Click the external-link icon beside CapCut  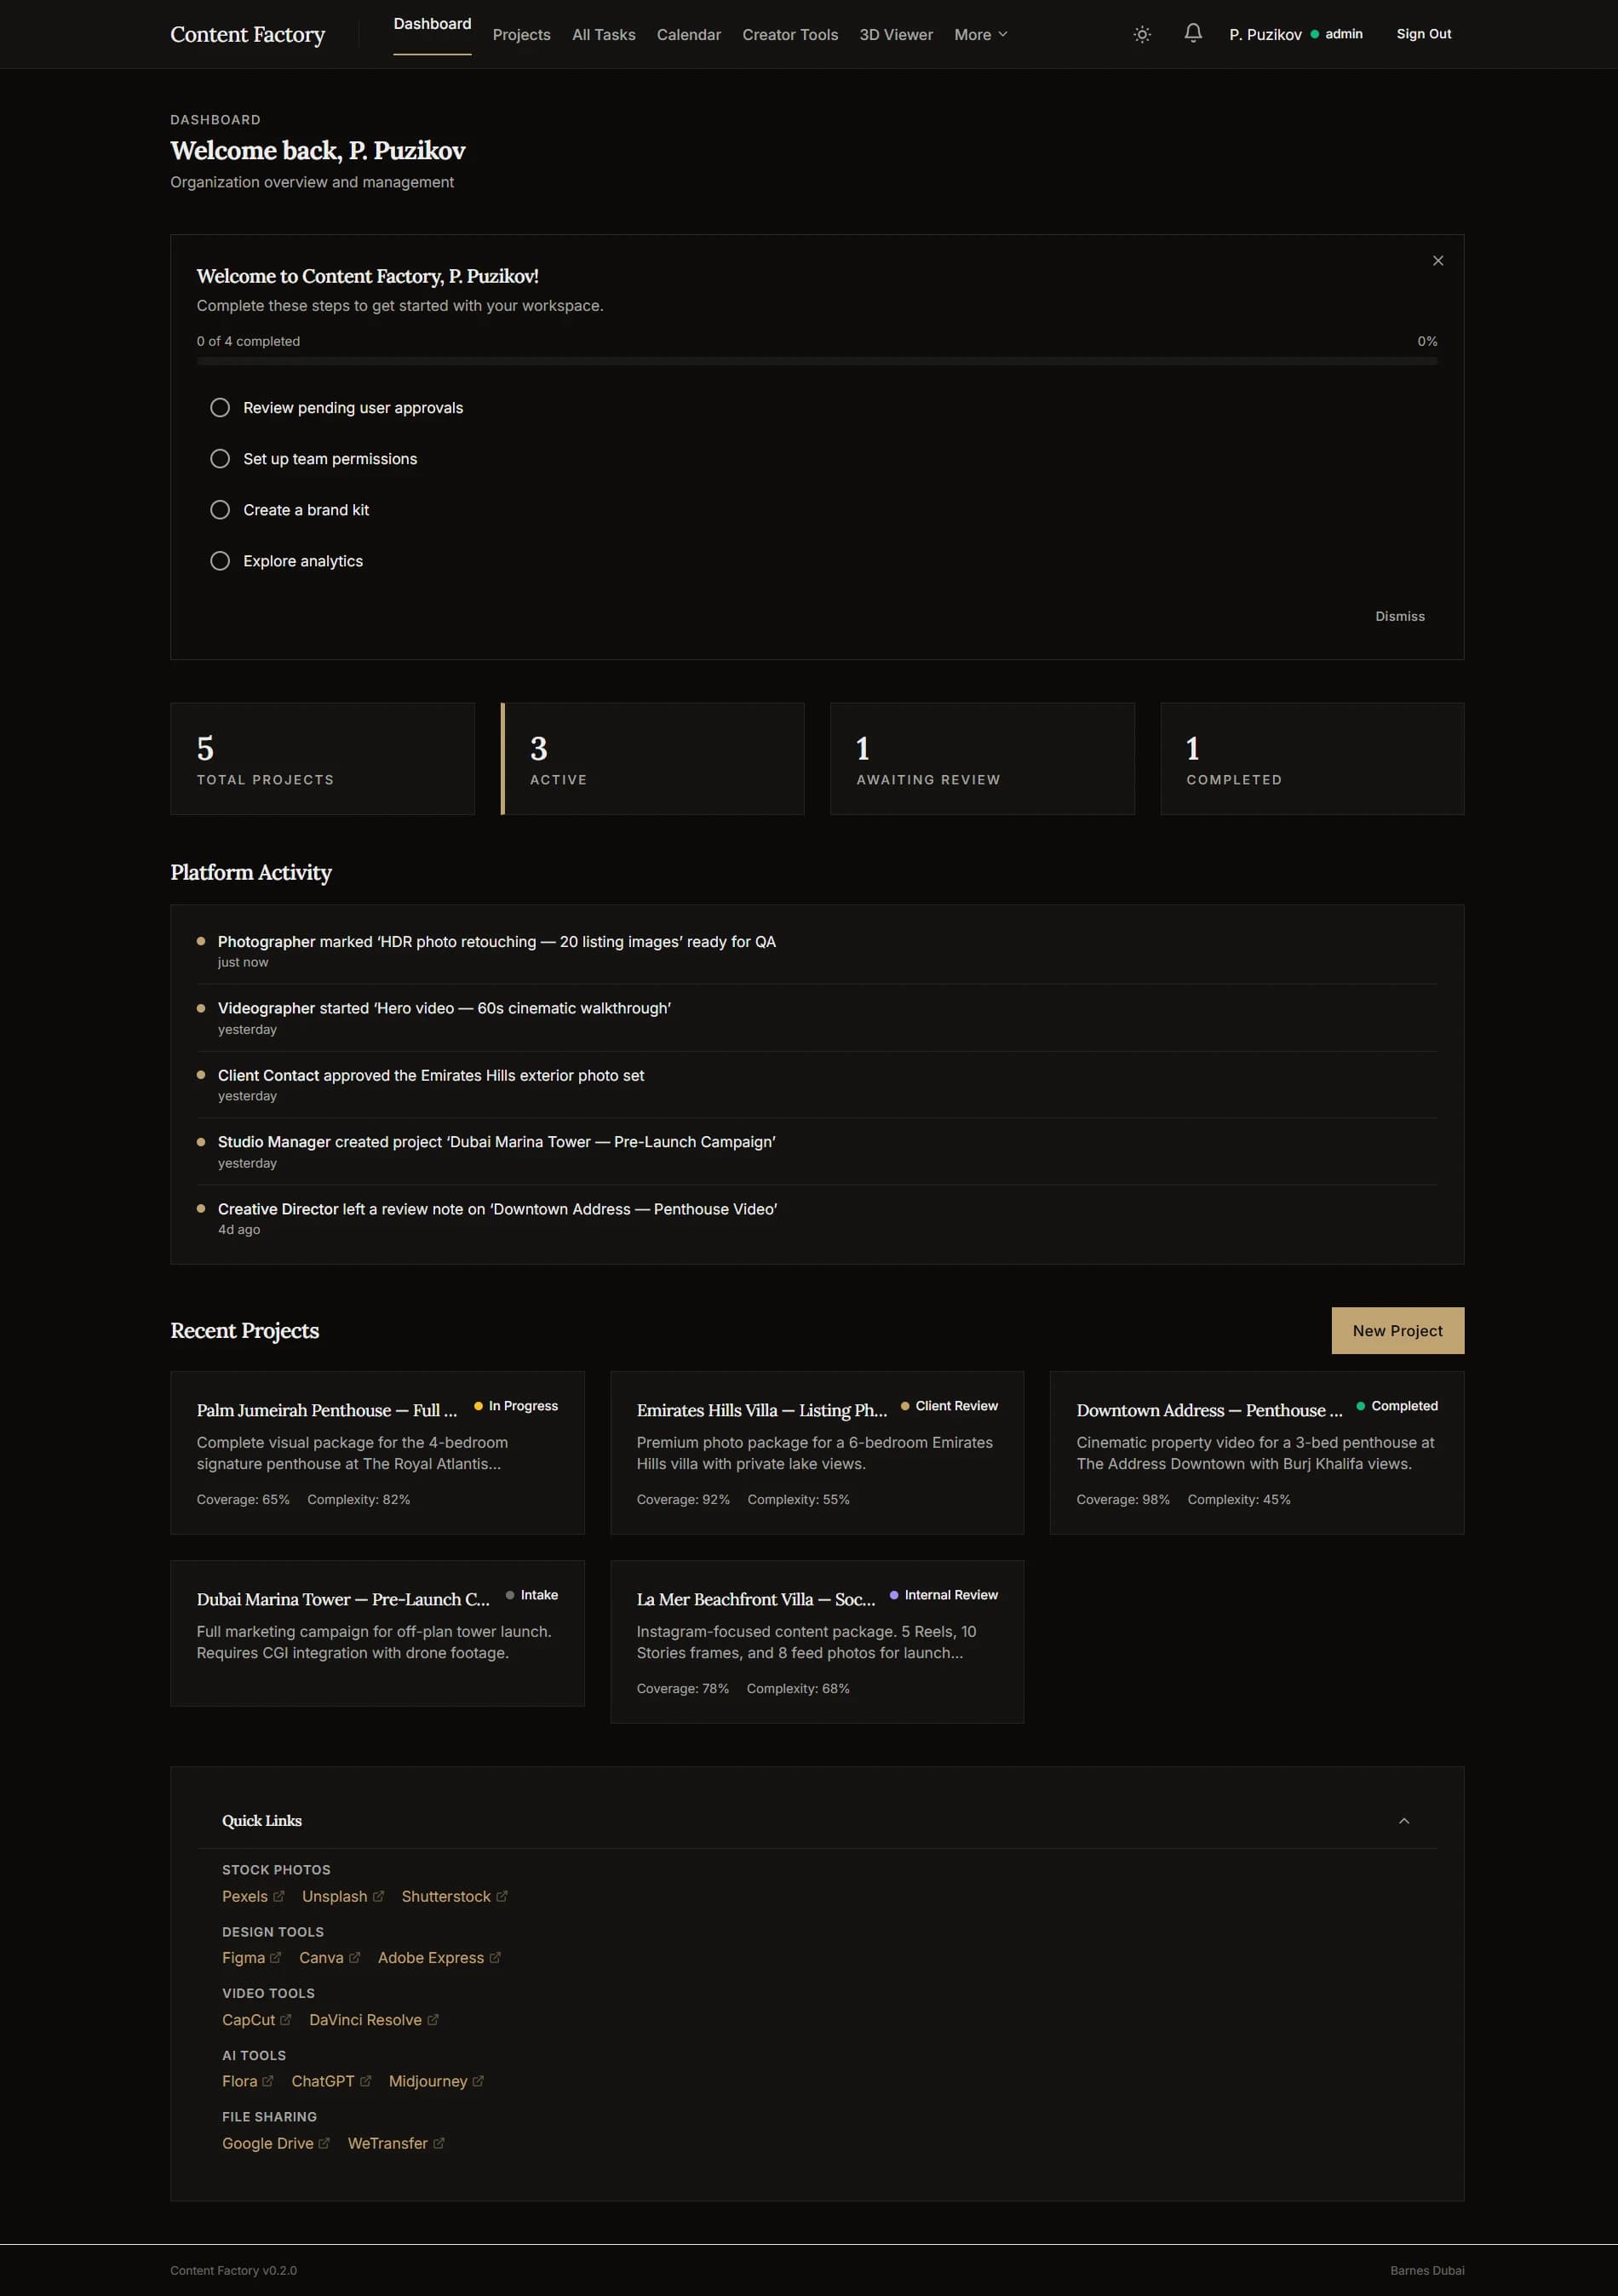(x=286, y=2019)
